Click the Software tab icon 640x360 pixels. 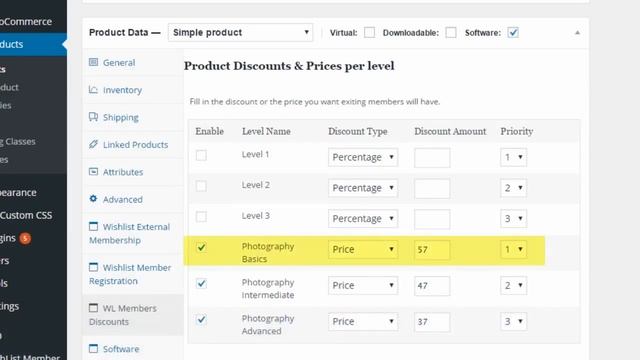tap(93, 349)
